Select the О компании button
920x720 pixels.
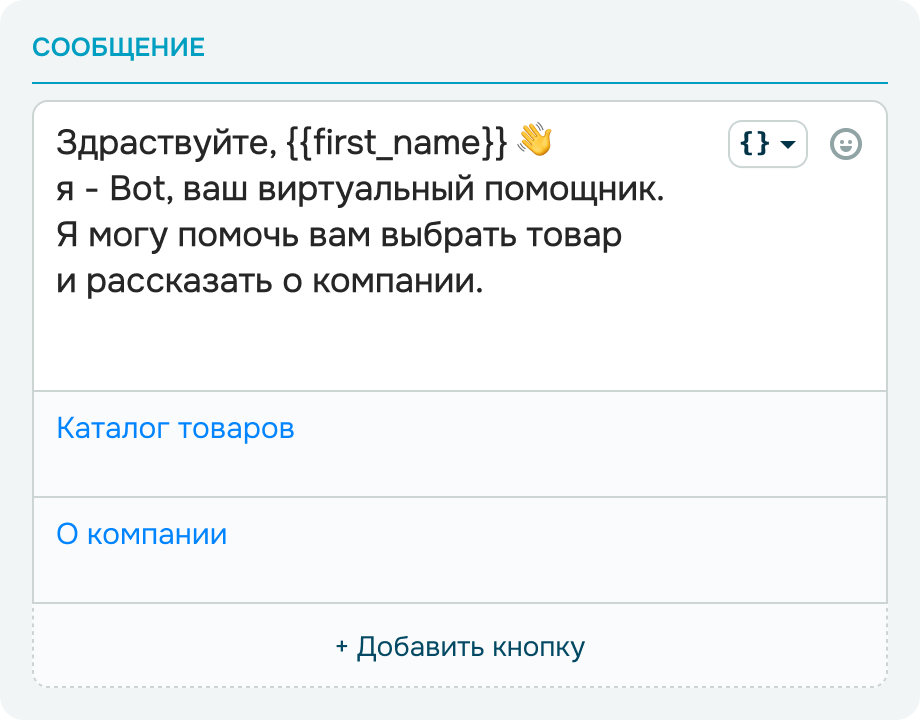(142, 534)
